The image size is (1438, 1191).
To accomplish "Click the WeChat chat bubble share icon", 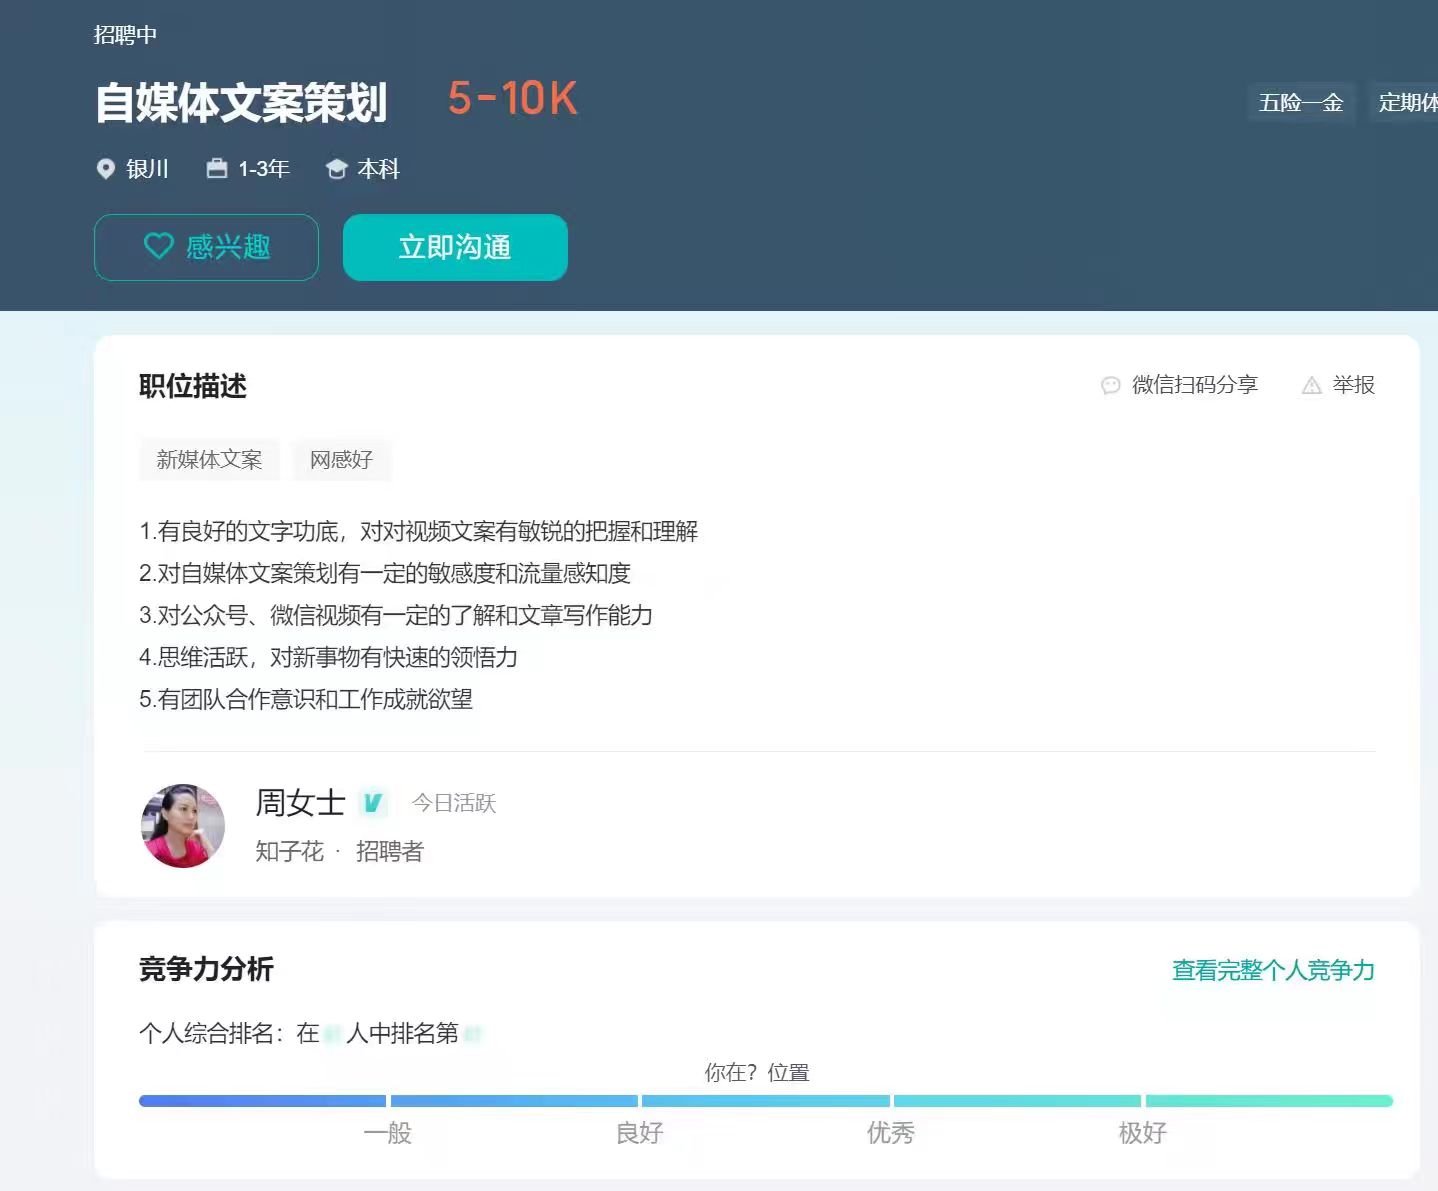I will [x=1110, y=385].
